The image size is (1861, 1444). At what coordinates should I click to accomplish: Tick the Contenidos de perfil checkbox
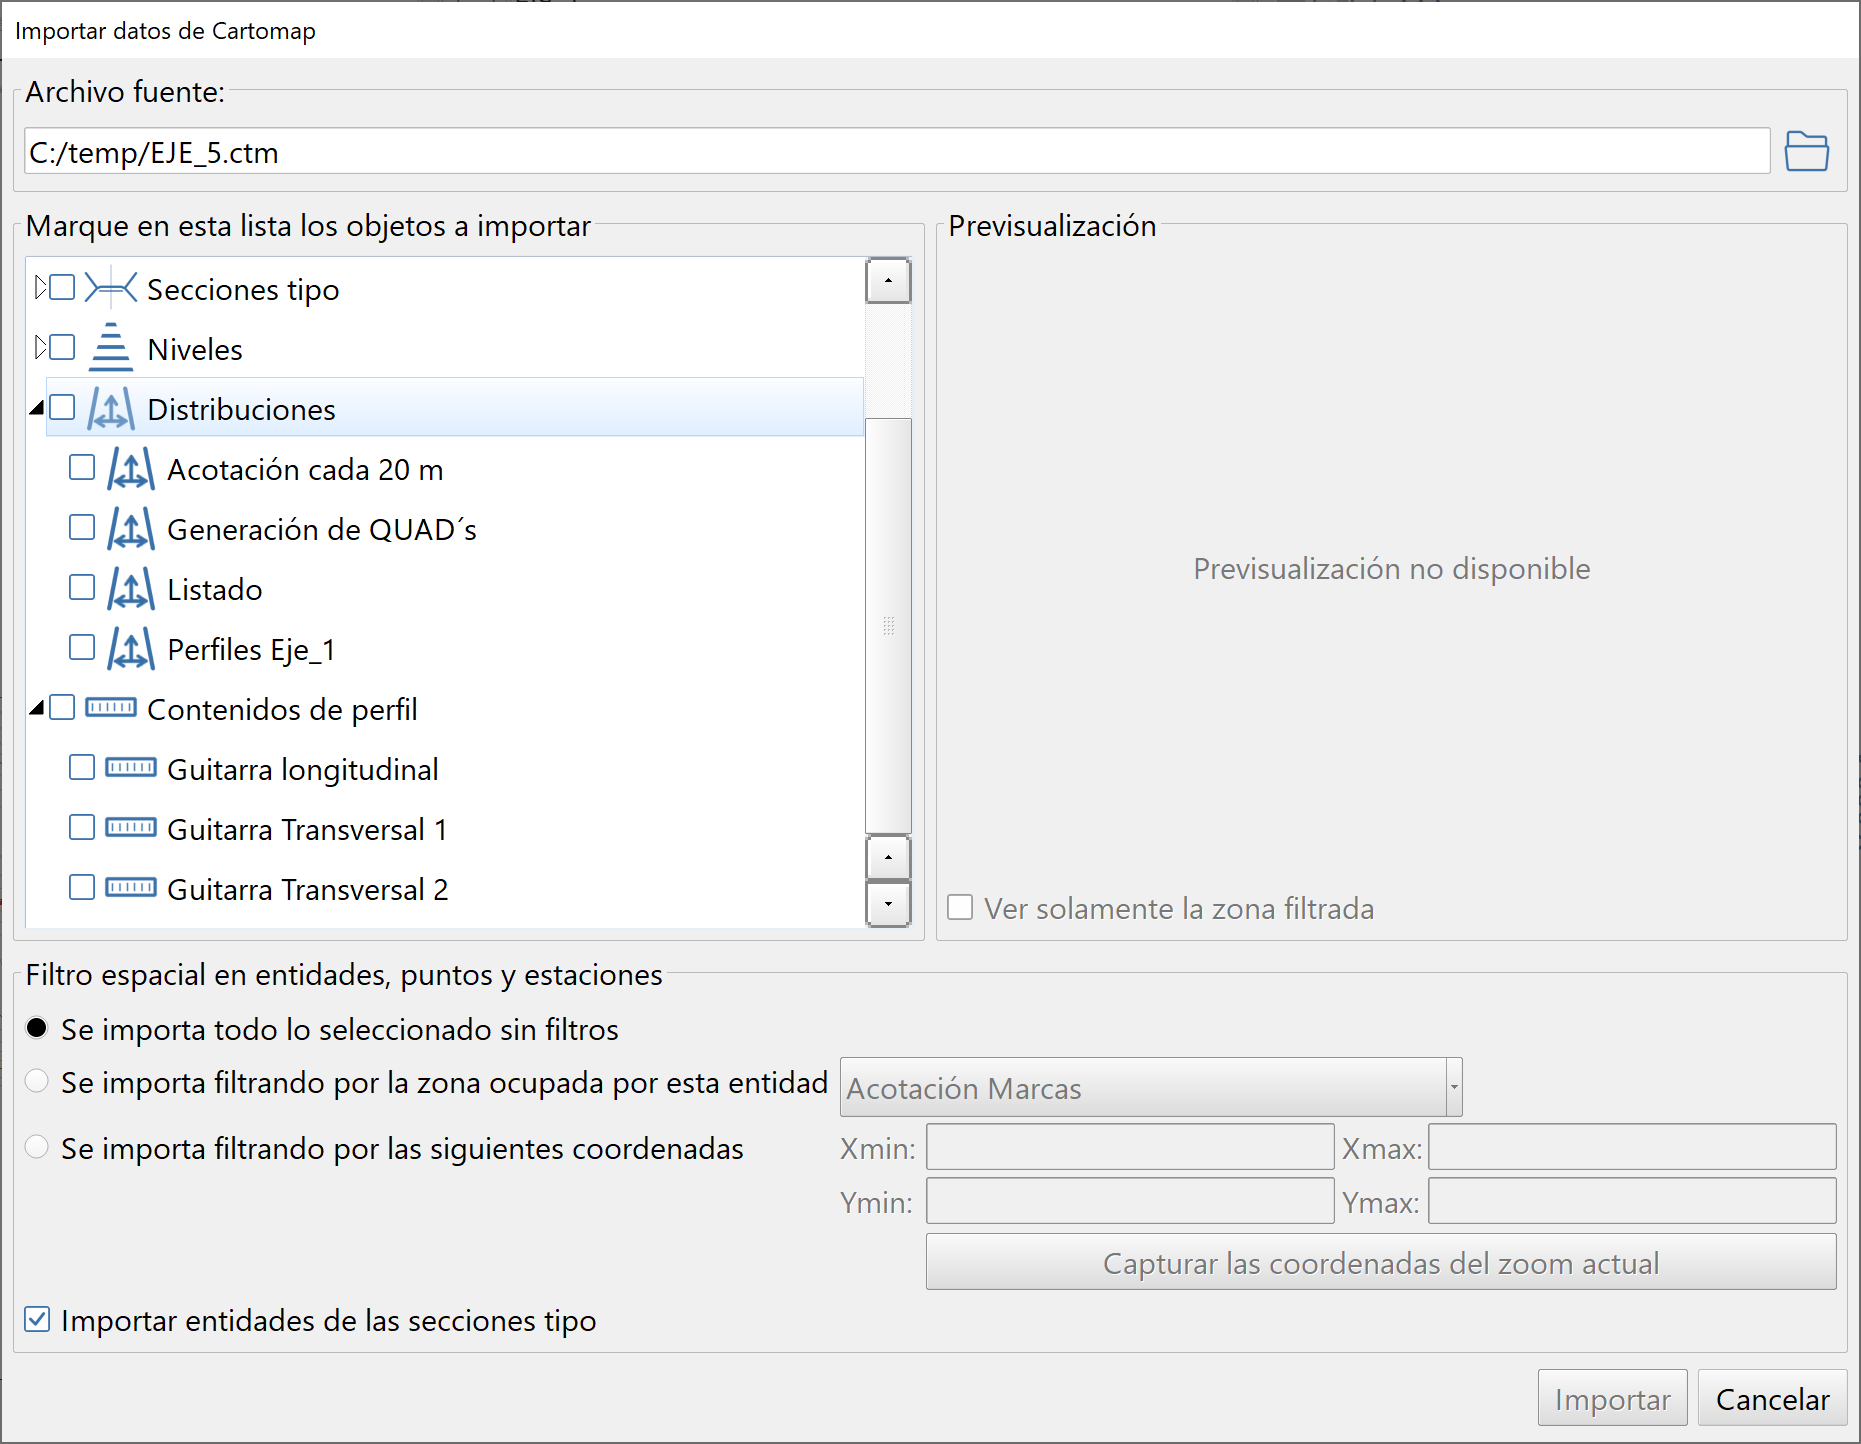coord(62,708)
